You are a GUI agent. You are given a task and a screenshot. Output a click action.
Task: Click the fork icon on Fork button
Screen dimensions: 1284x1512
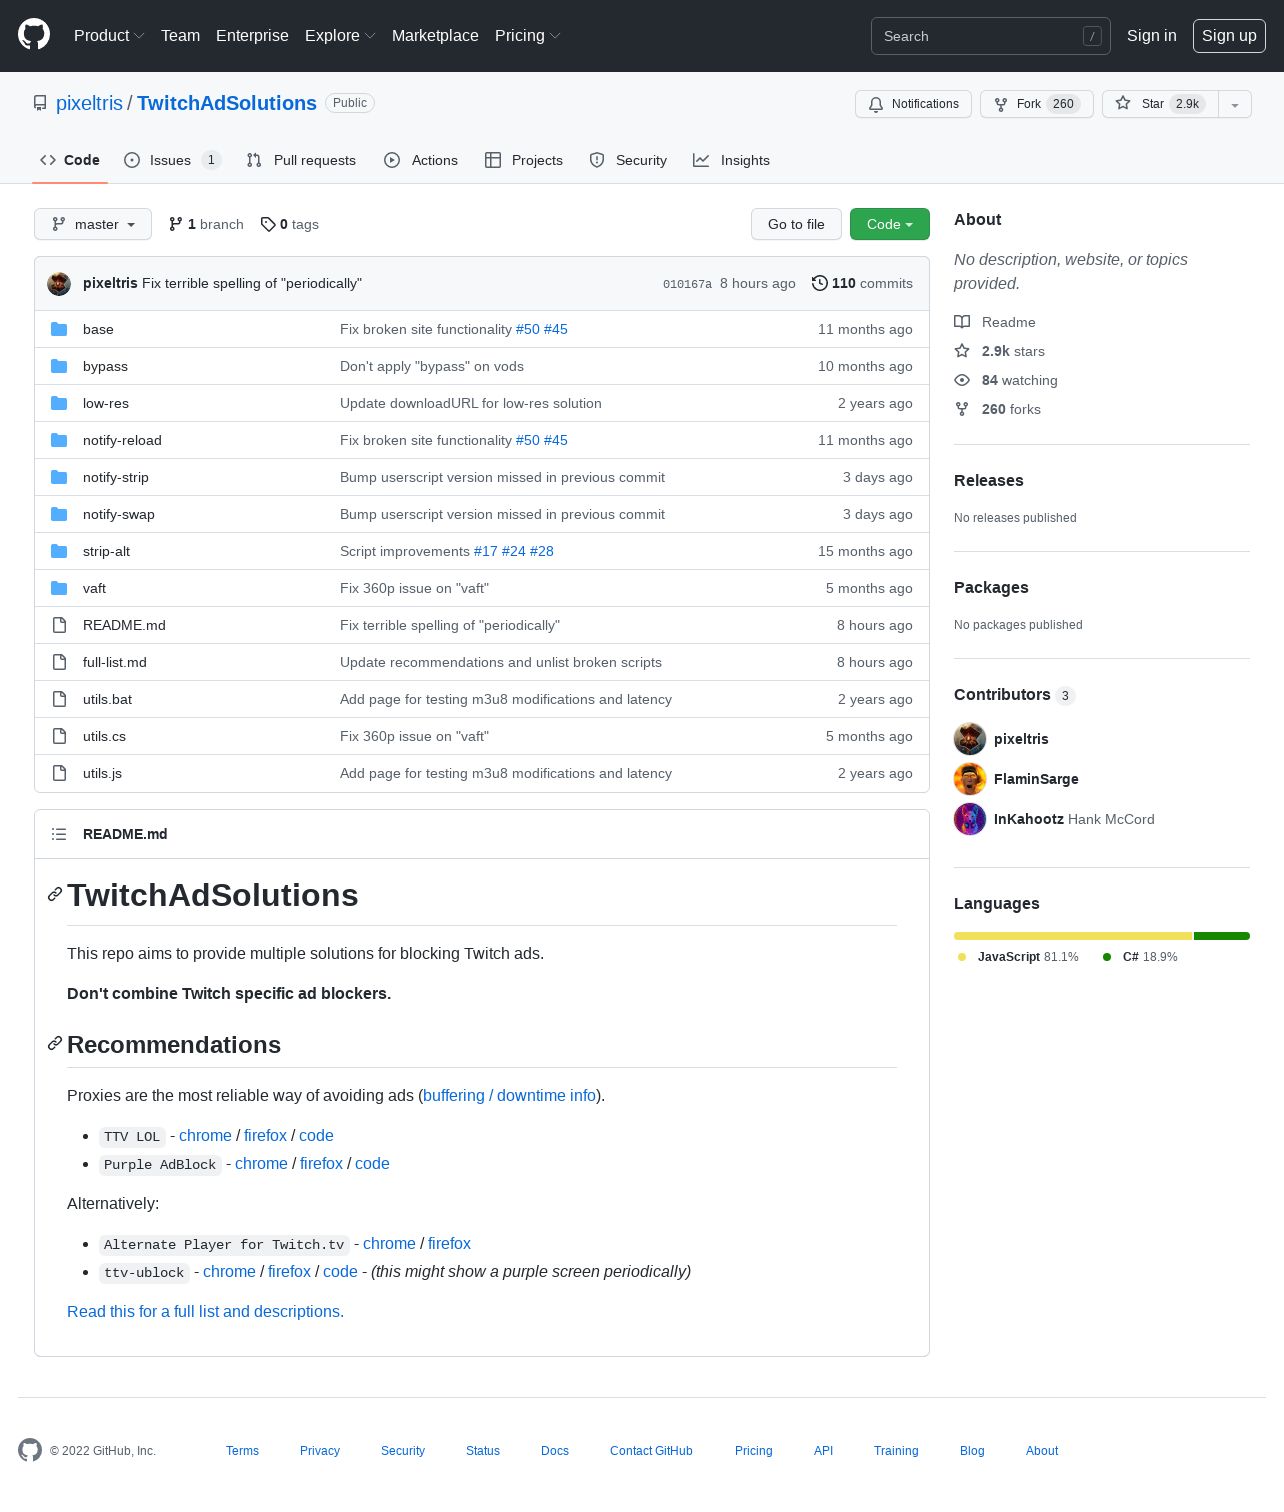[1001, 104]
